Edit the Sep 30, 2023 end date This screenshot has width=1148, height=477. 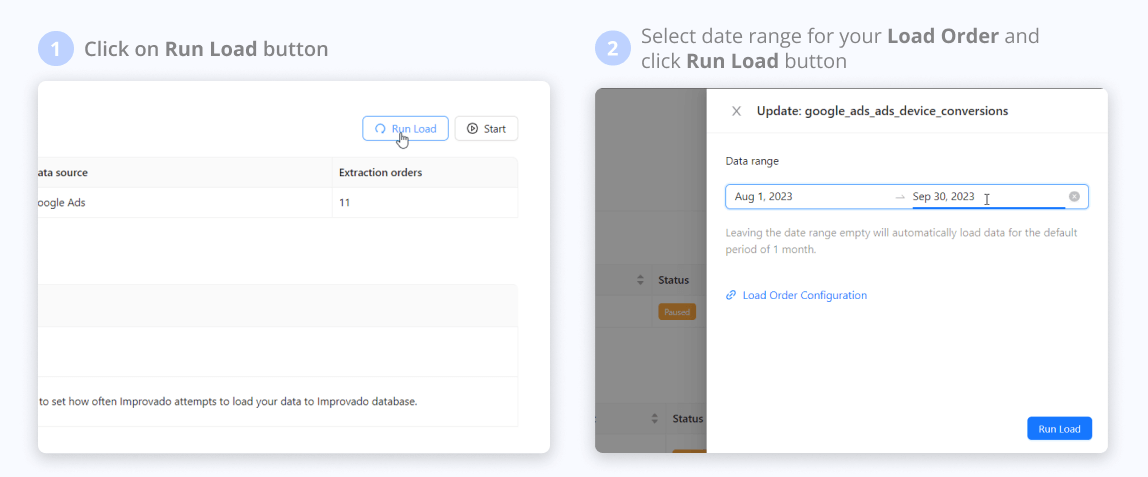(943, 197)
